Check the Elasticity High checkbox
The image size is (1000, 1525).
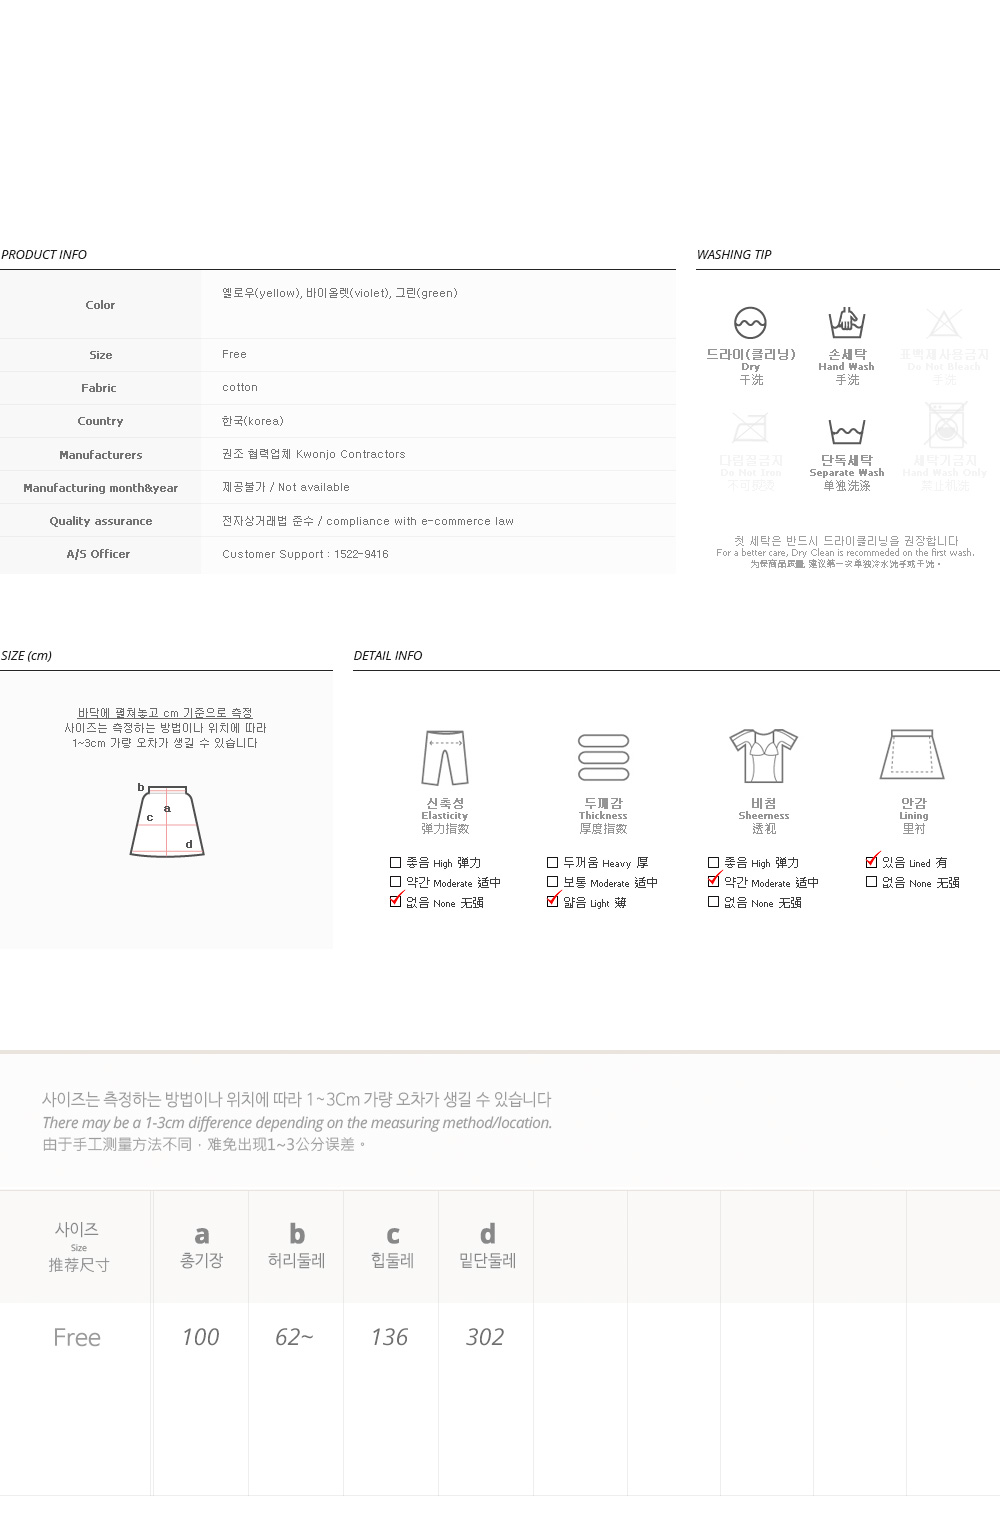pyautogui.click(x=395, y=862)
